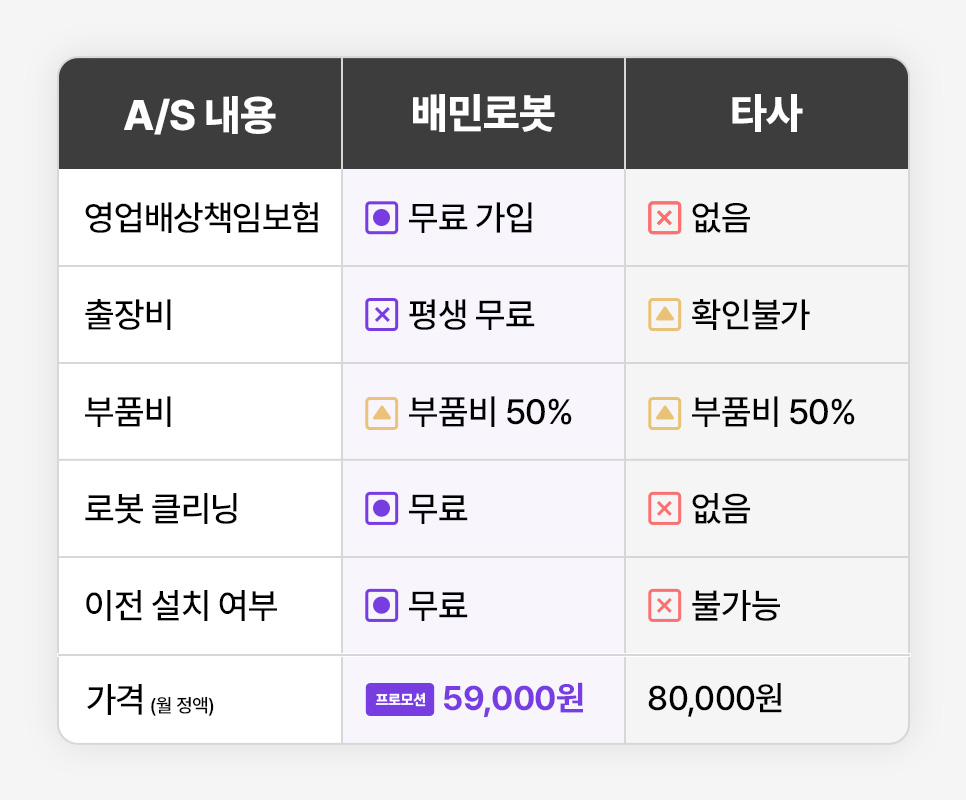Click the triangle icon beside 타사 부품비 50%
The height and width of the screenshot is (800, 966).
tap(664, 412)
